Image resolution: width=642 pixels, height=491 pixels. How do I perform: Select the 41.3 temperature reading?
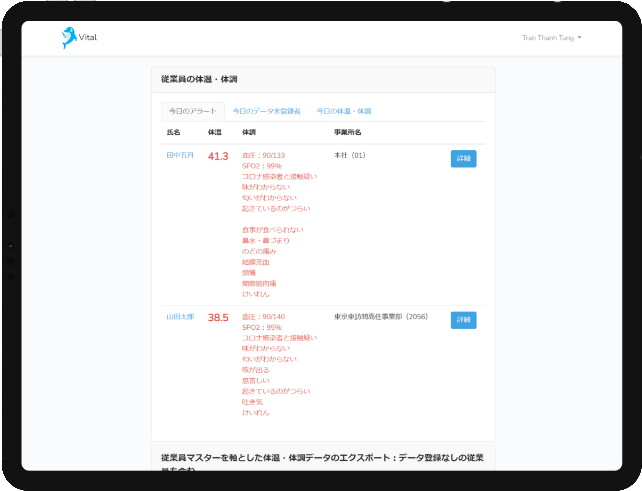point(218,157)
